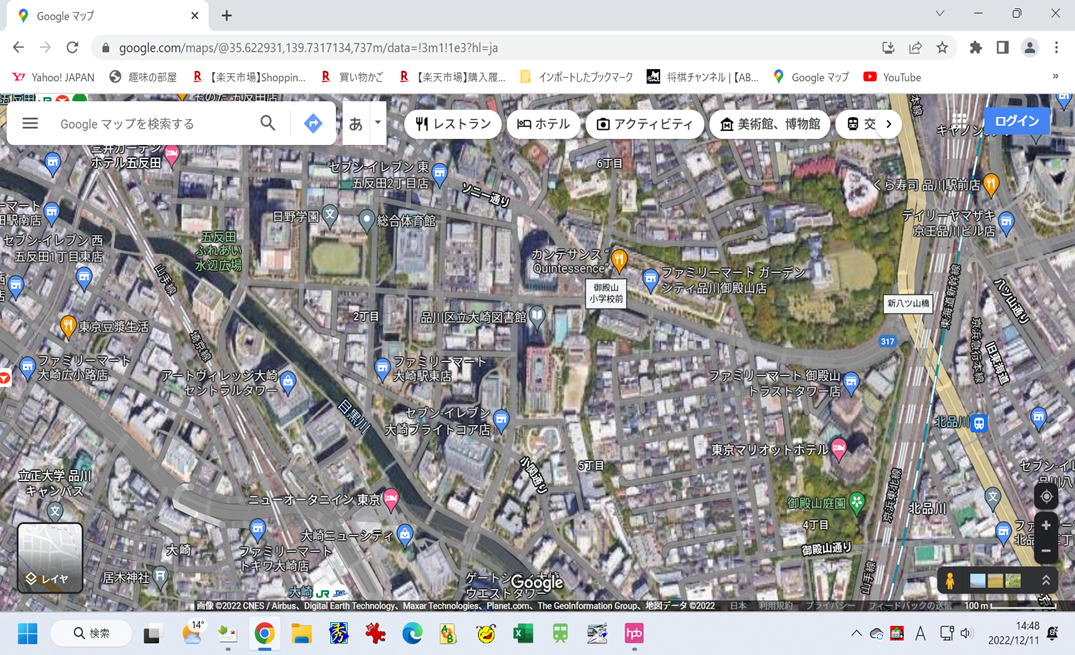Open Microsoft Edge from taskbar
This screenshot has height=655, width=1075.
[x=412, y=634]
